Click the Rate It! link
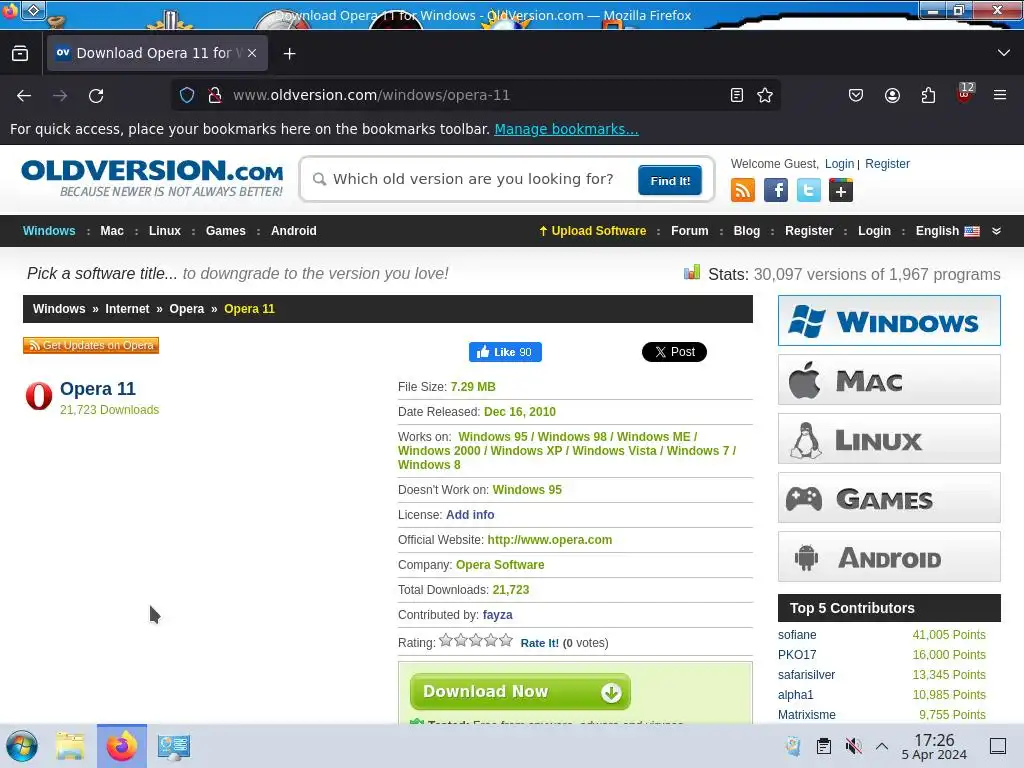 tap(539, 643)
